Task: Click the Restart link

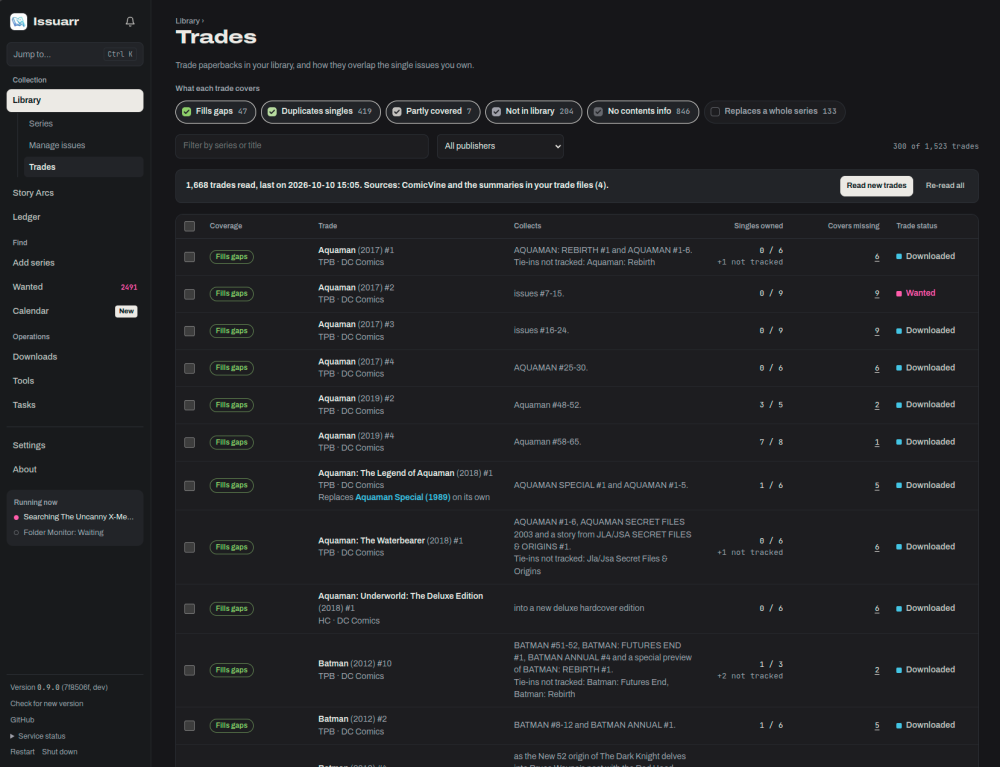Action: (22, 752)
